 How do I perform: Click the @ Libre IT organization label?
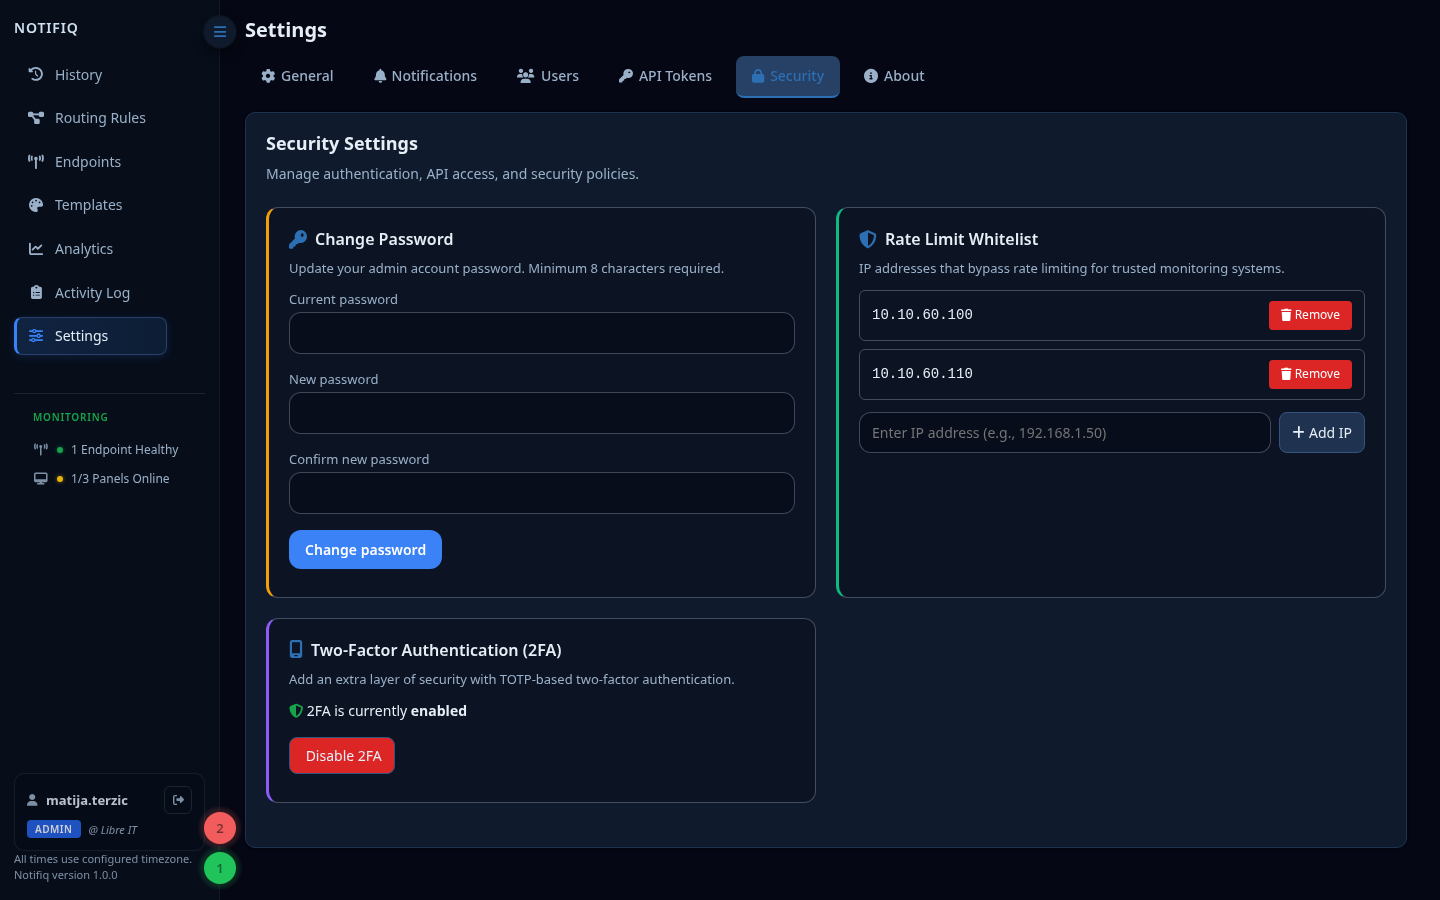(113, 830)
